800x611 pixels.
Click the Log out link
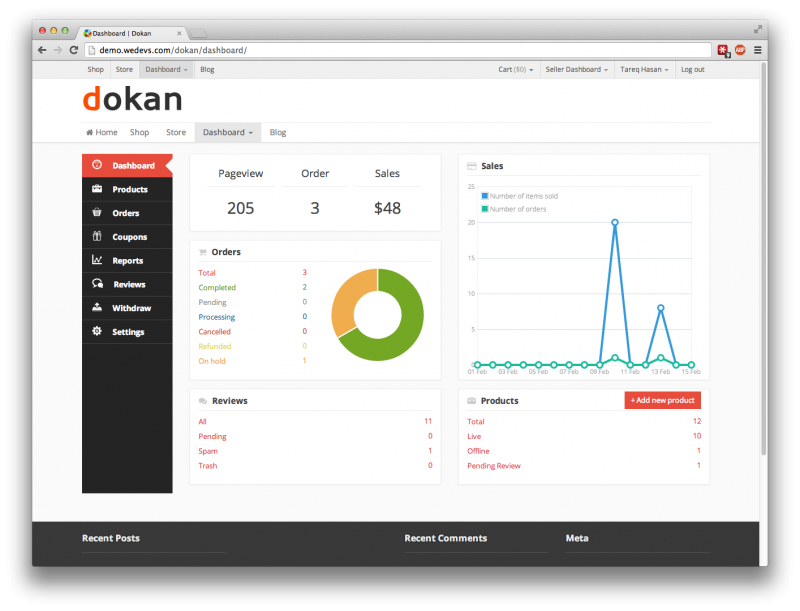point(692,70)
